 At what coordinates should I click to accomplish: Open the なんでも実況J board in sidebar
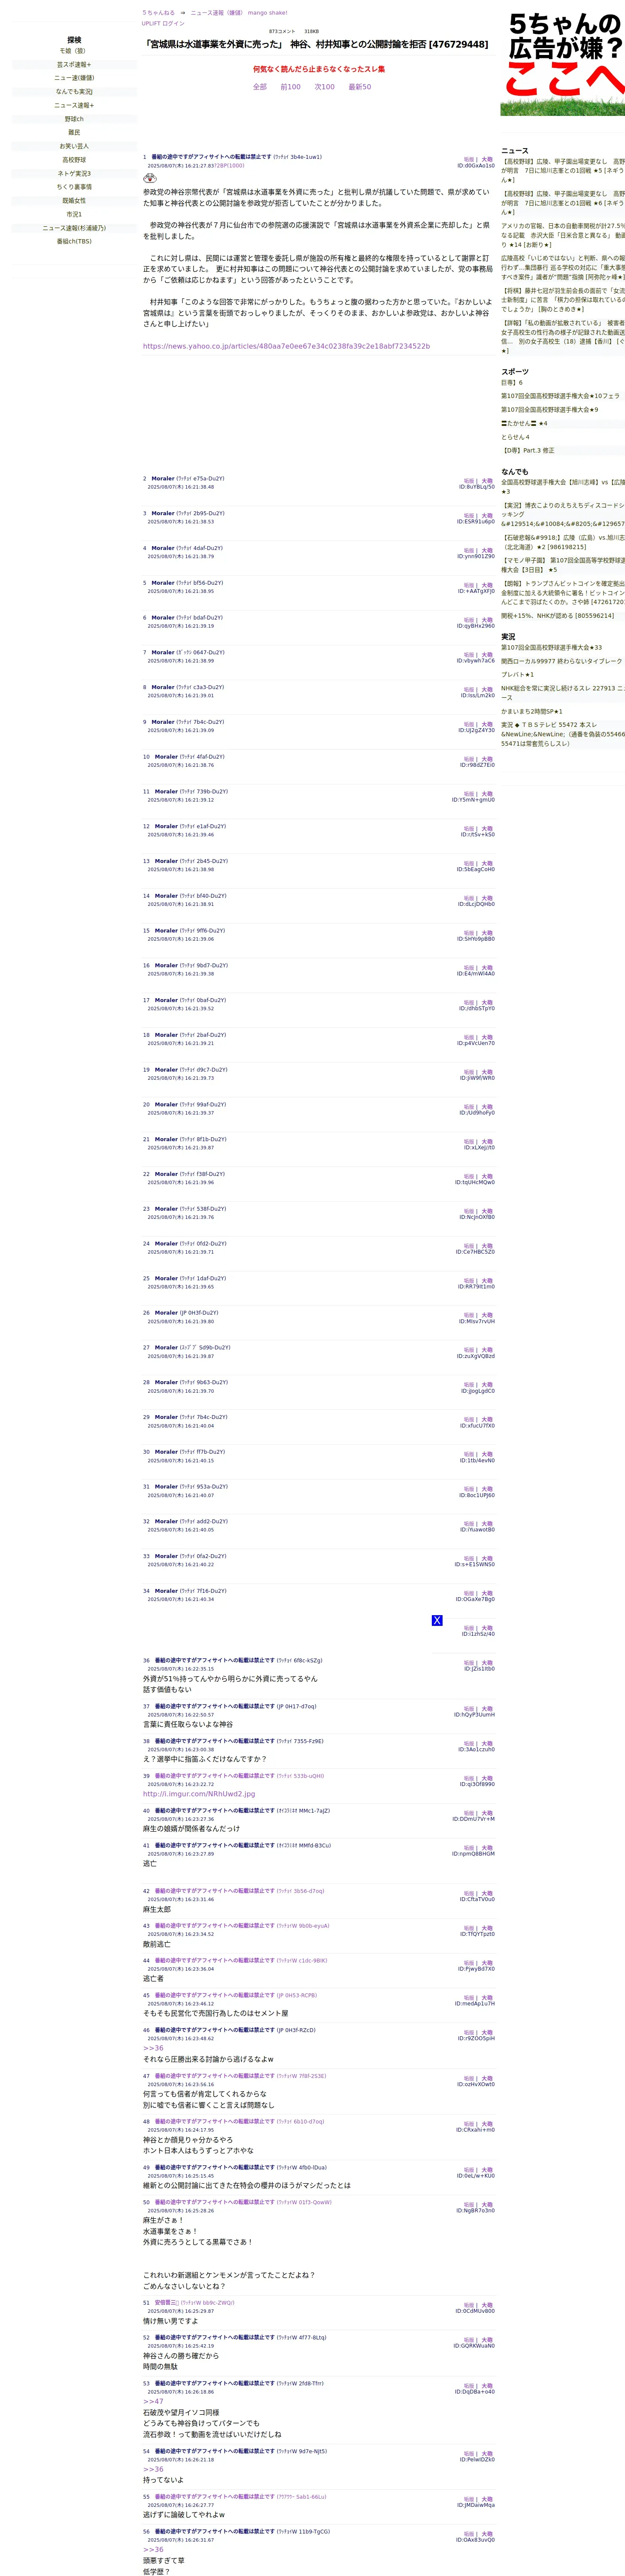(74, 92)
